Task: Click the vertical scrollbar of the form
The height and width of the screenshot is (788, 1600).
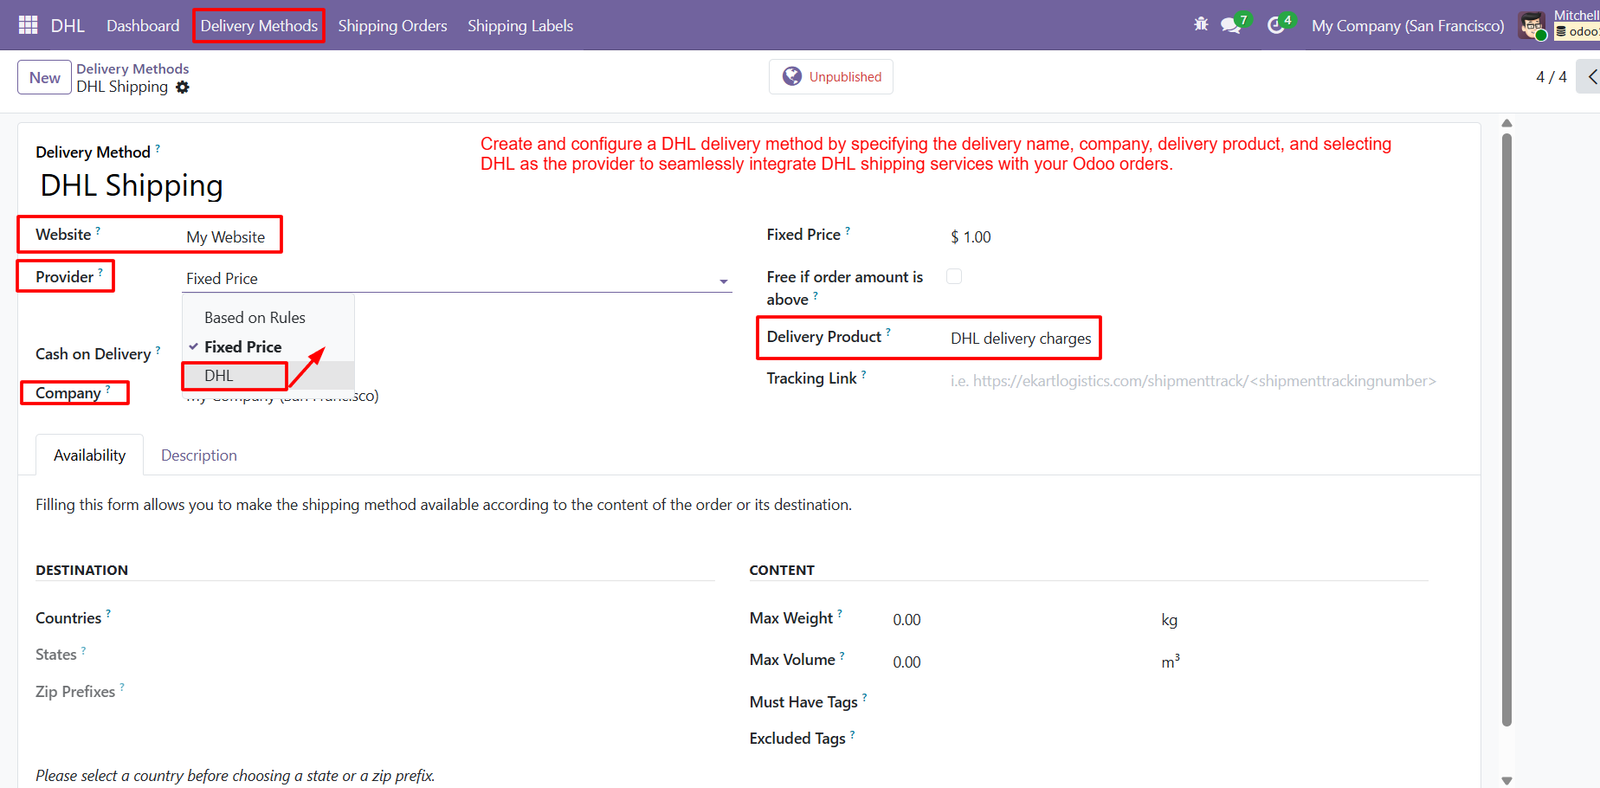Action: 1507,430
